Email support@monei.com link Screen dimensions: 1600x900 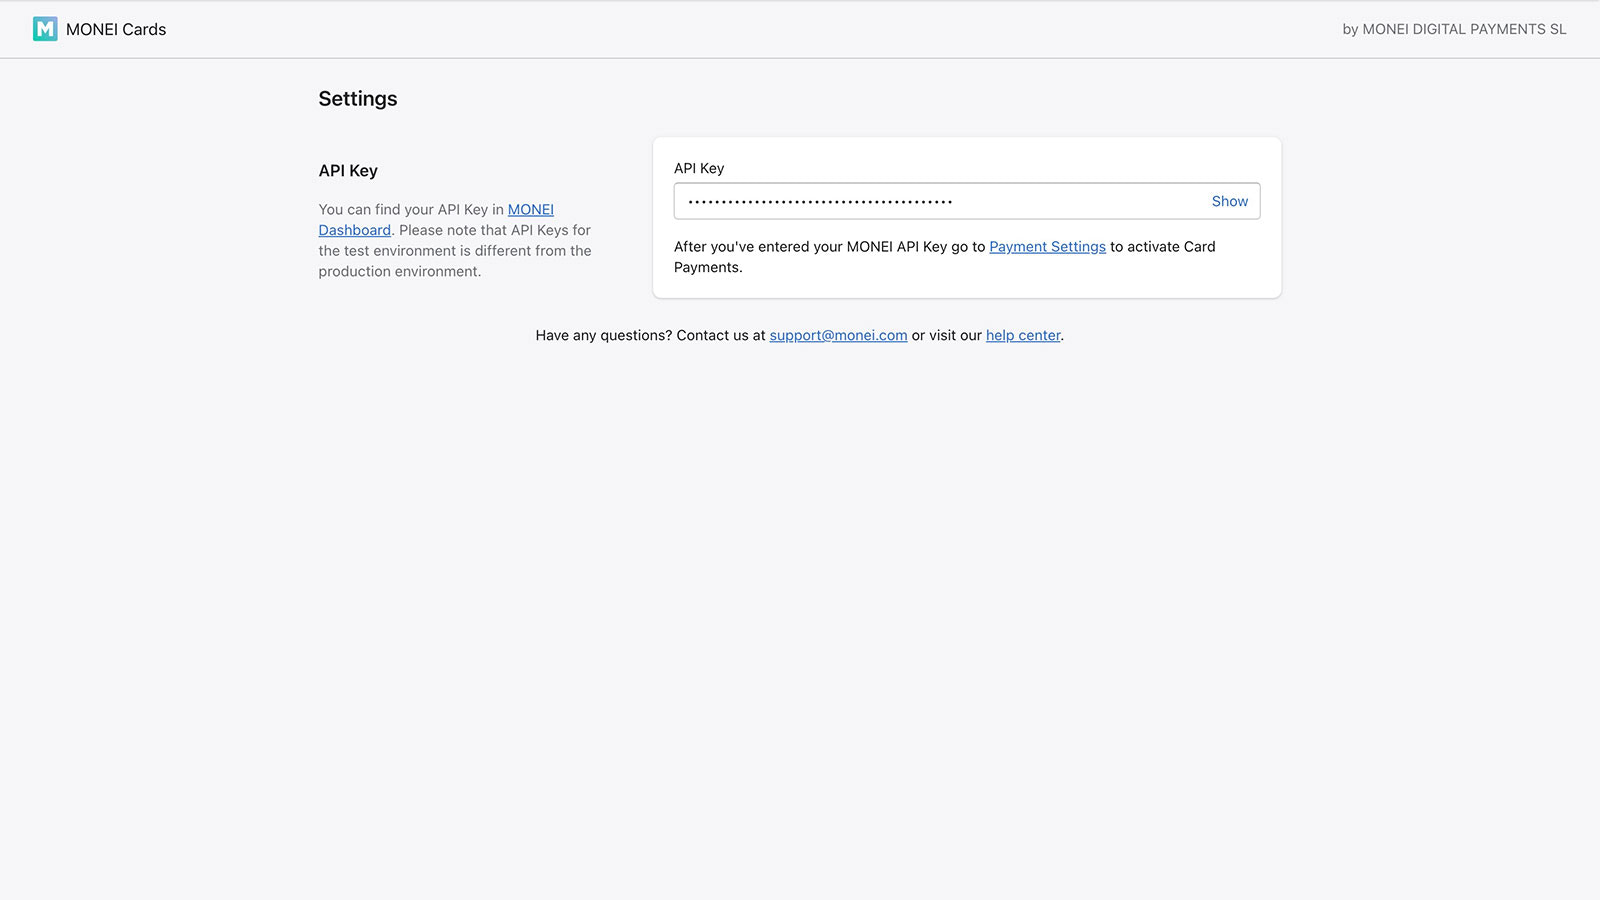click(x=838, y=336)
